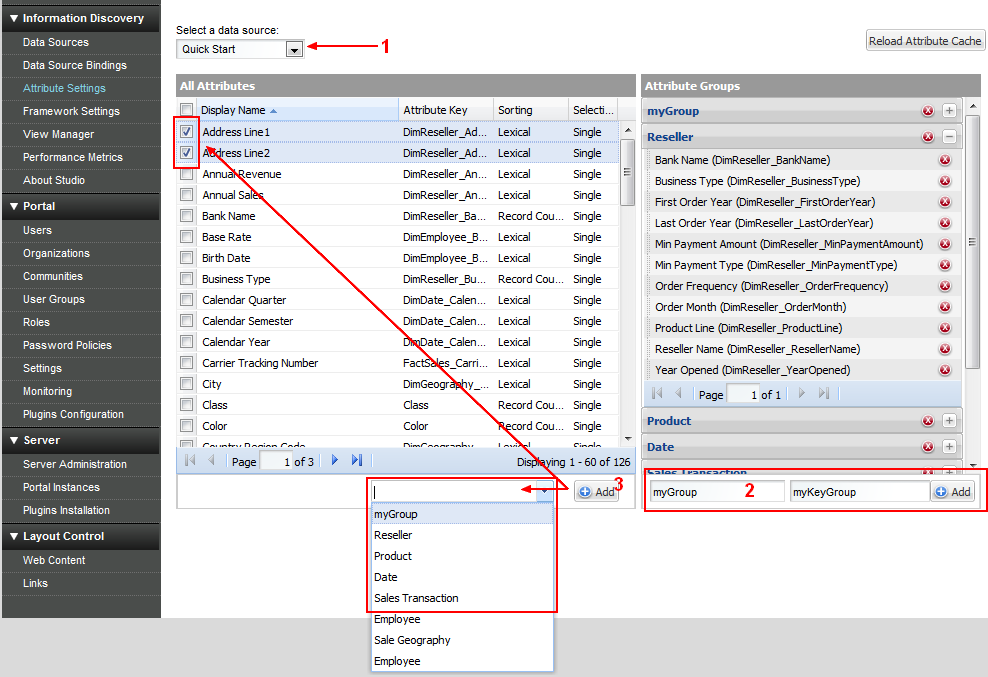Click the Reload Attribute Cache button
The width and height of the screenshot is (988, 677).
point(925,40)
